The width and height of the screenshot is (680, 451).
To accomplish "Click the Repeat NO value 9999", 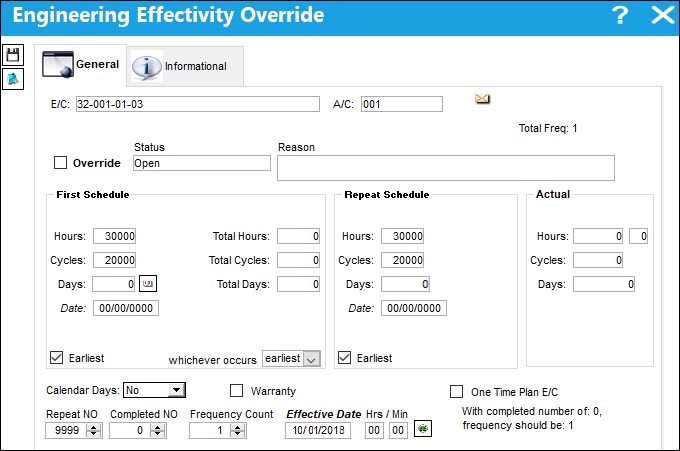I will [66, 430].
